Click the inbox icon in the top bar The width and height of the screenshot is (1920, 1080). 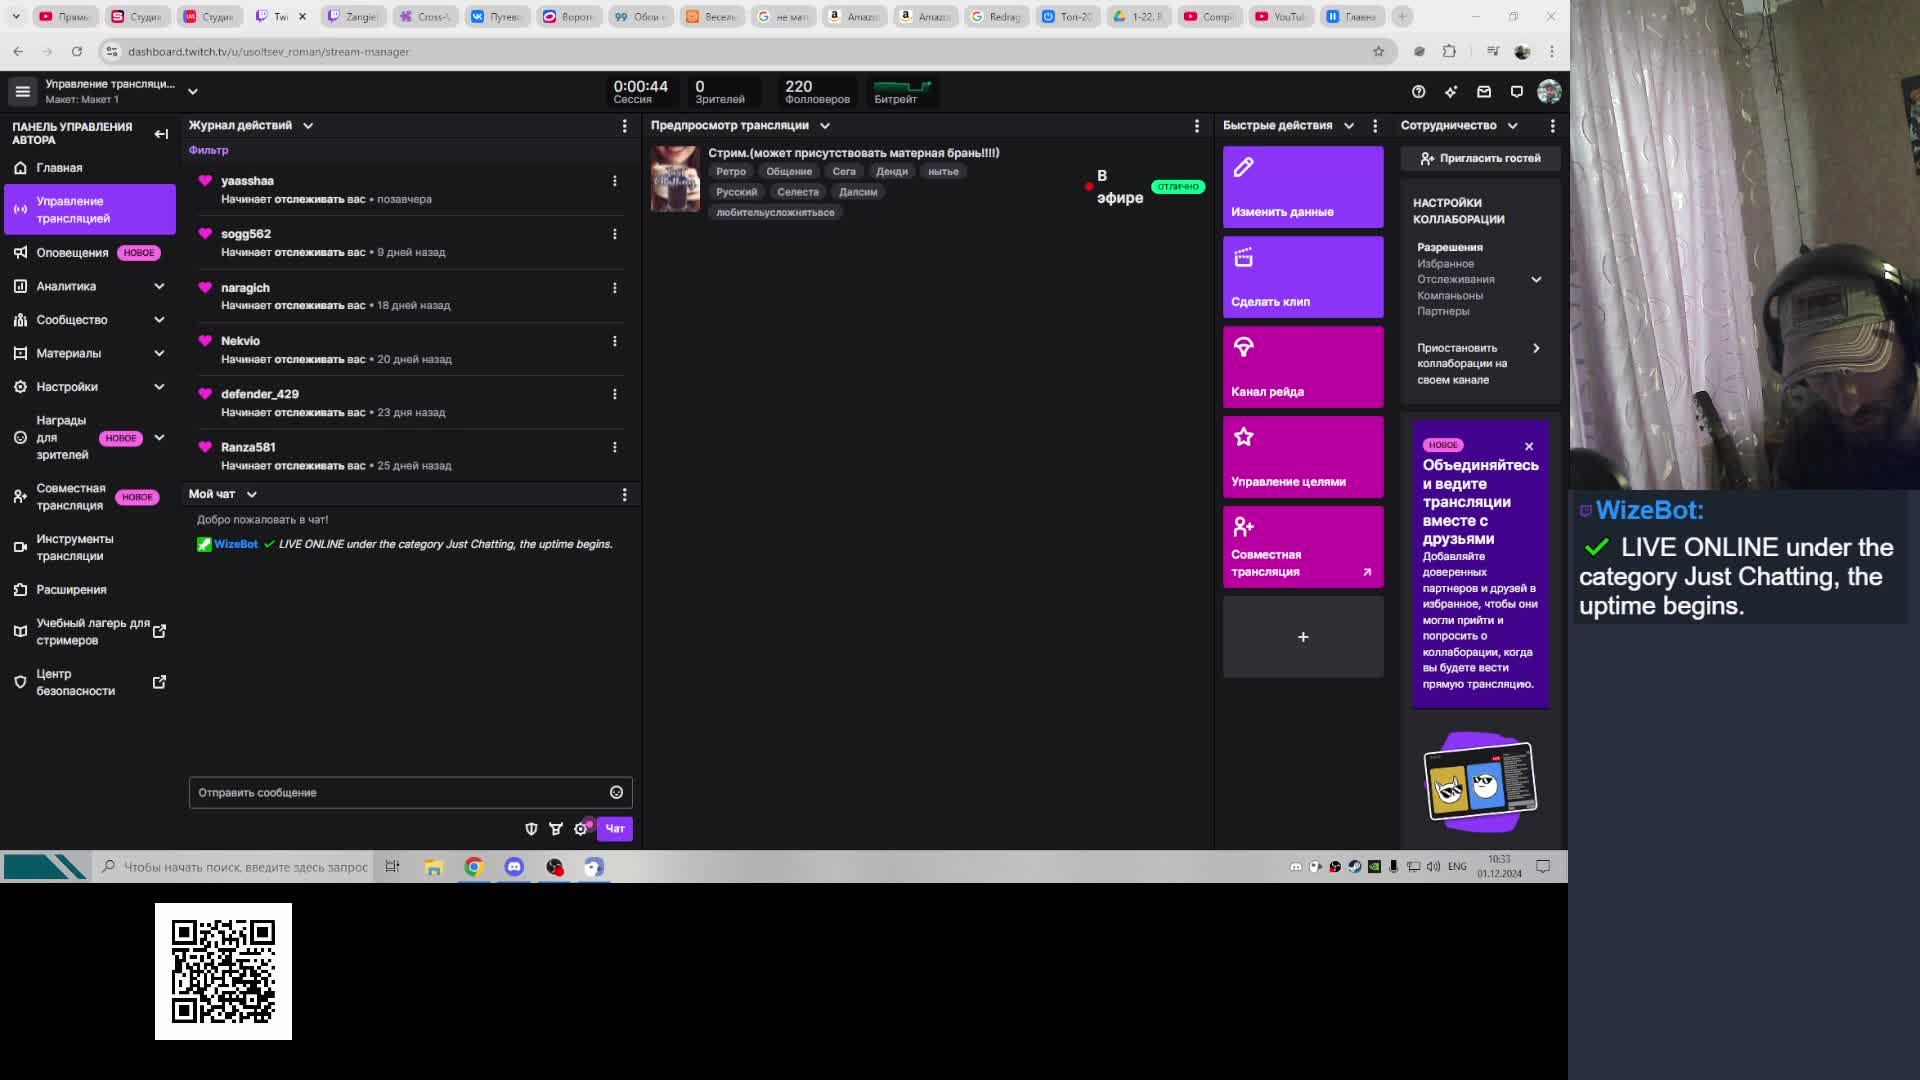pyautogui.click(x=1484, y=92)
